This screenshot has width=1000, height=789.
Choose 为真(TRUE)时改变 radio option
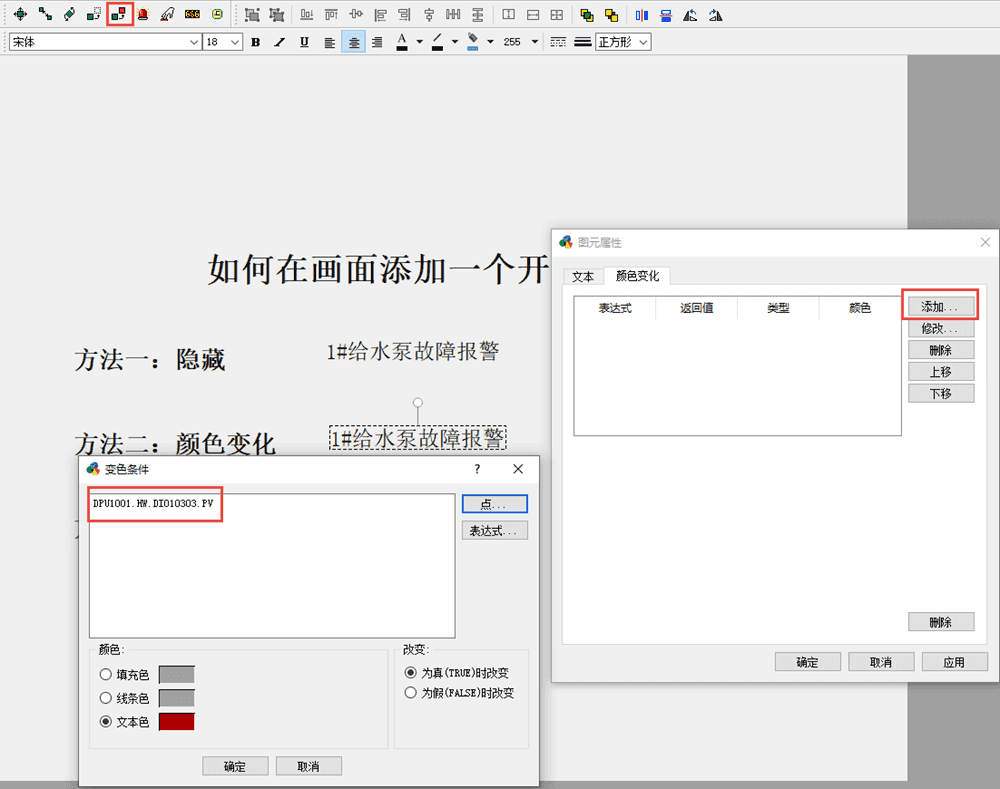[411, 672]
